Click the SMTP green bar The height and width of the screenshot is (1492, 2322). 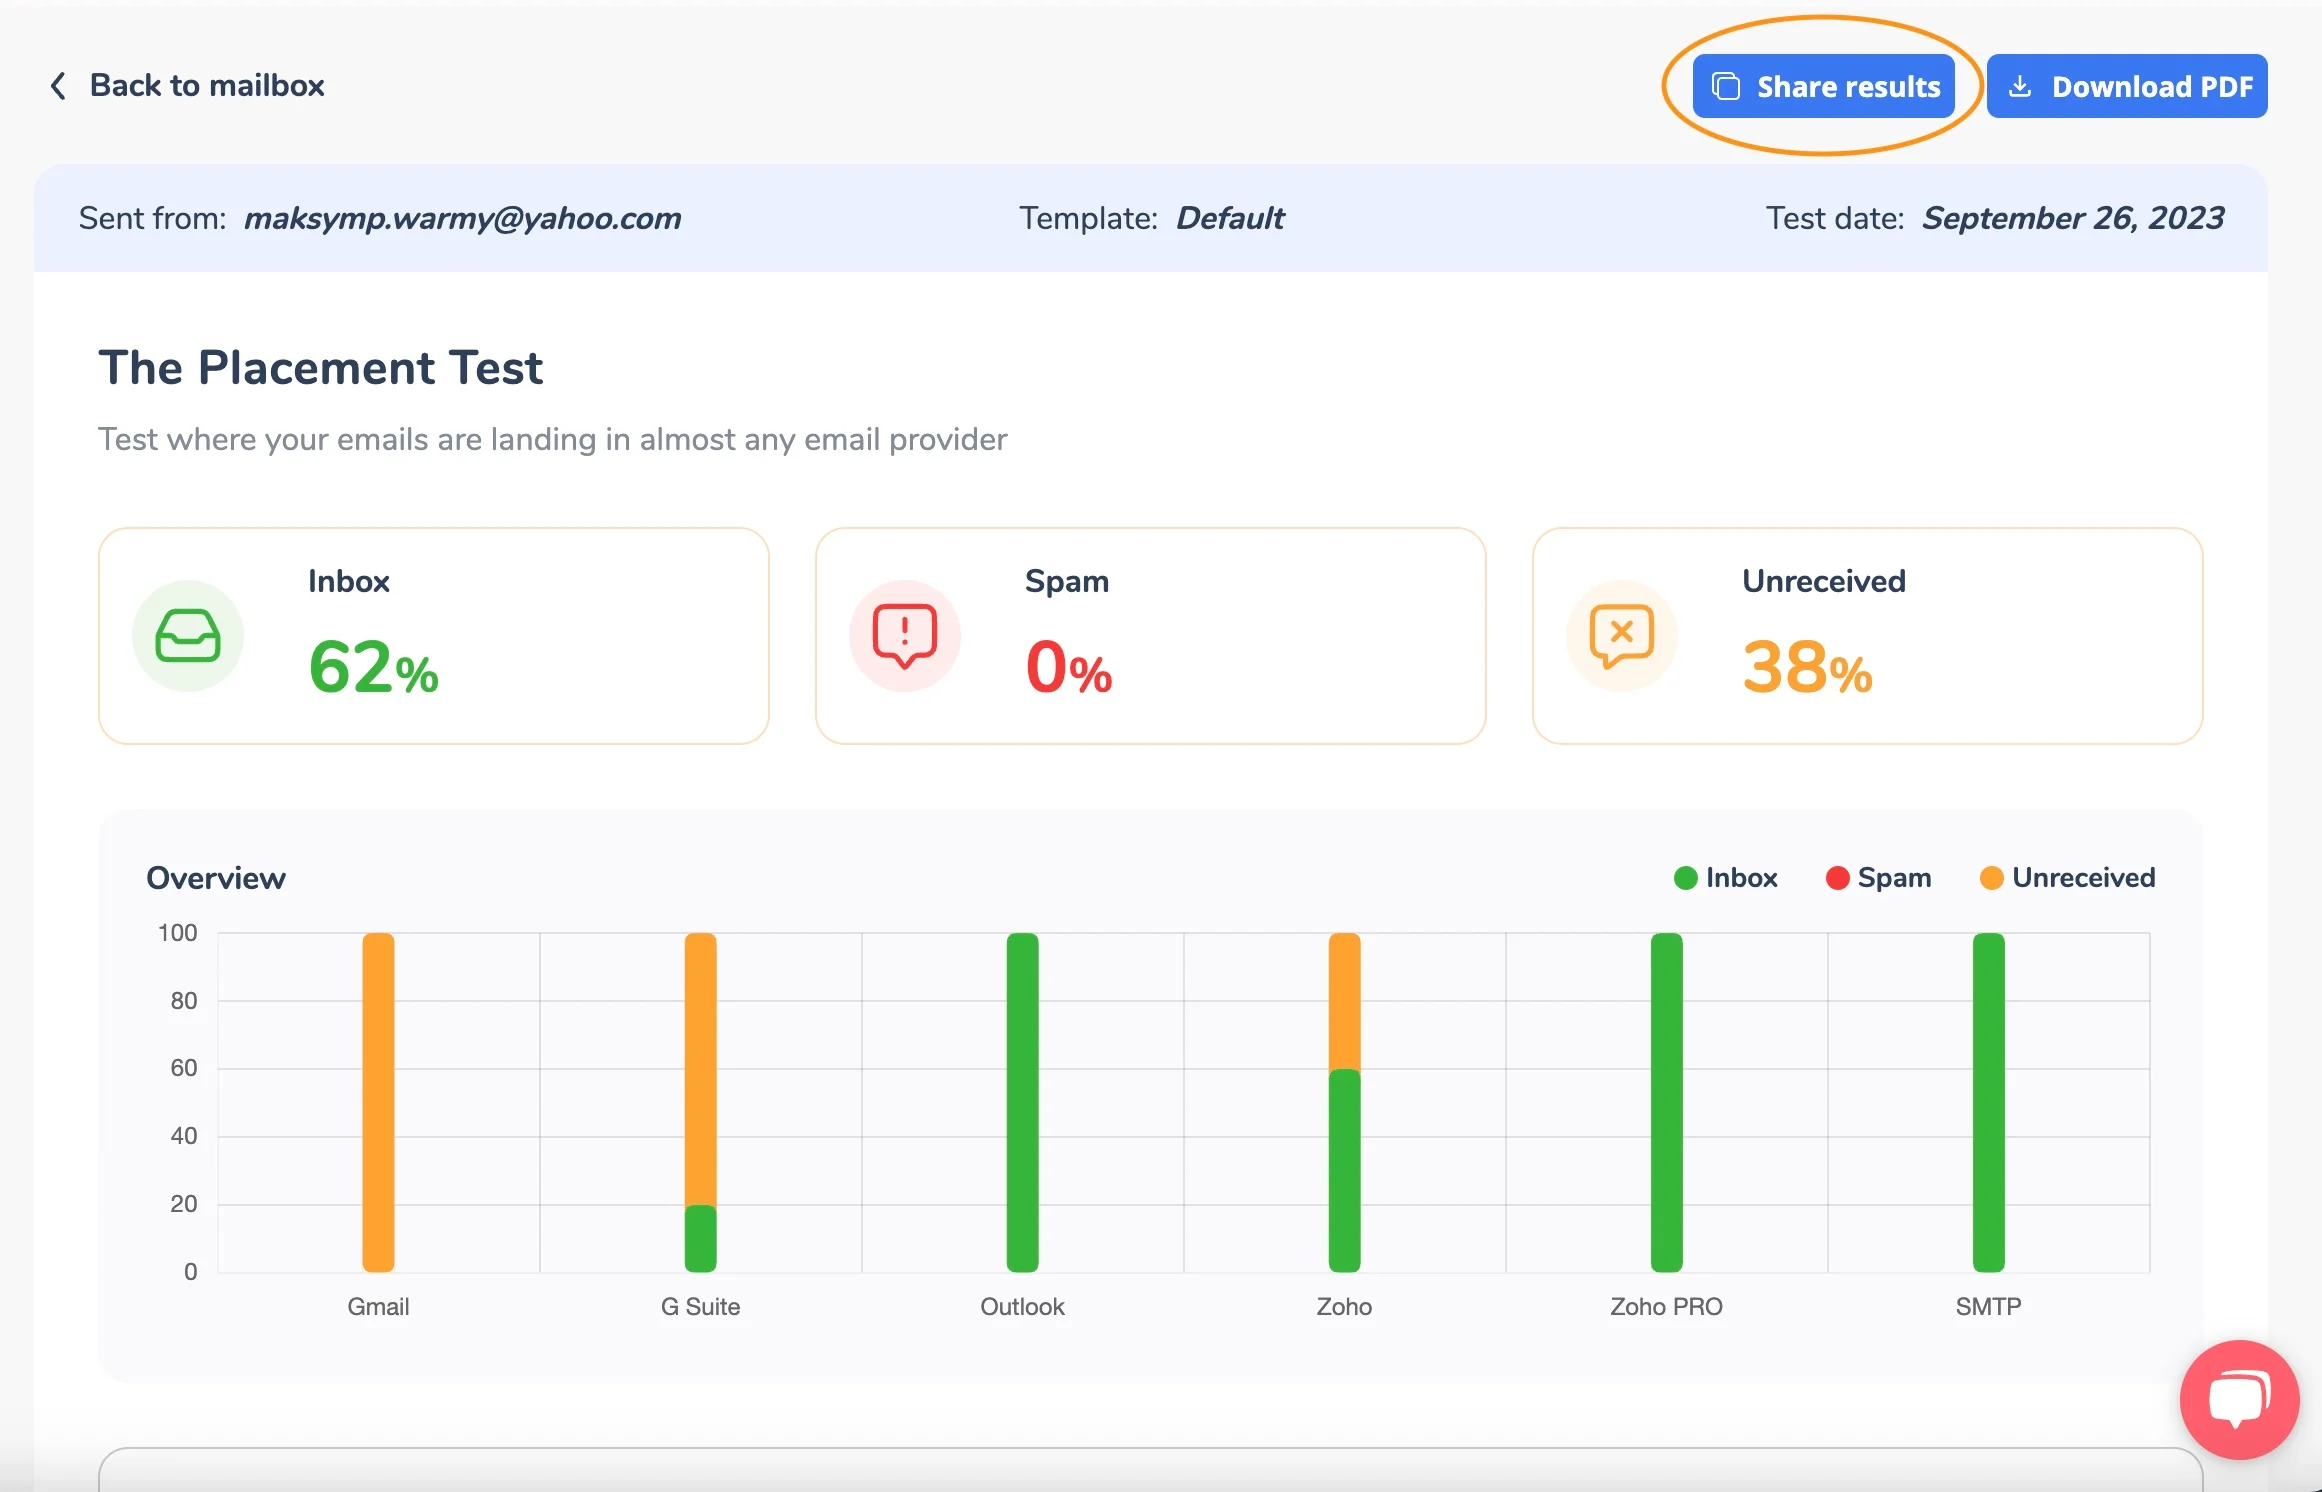click(1988, 1100)
